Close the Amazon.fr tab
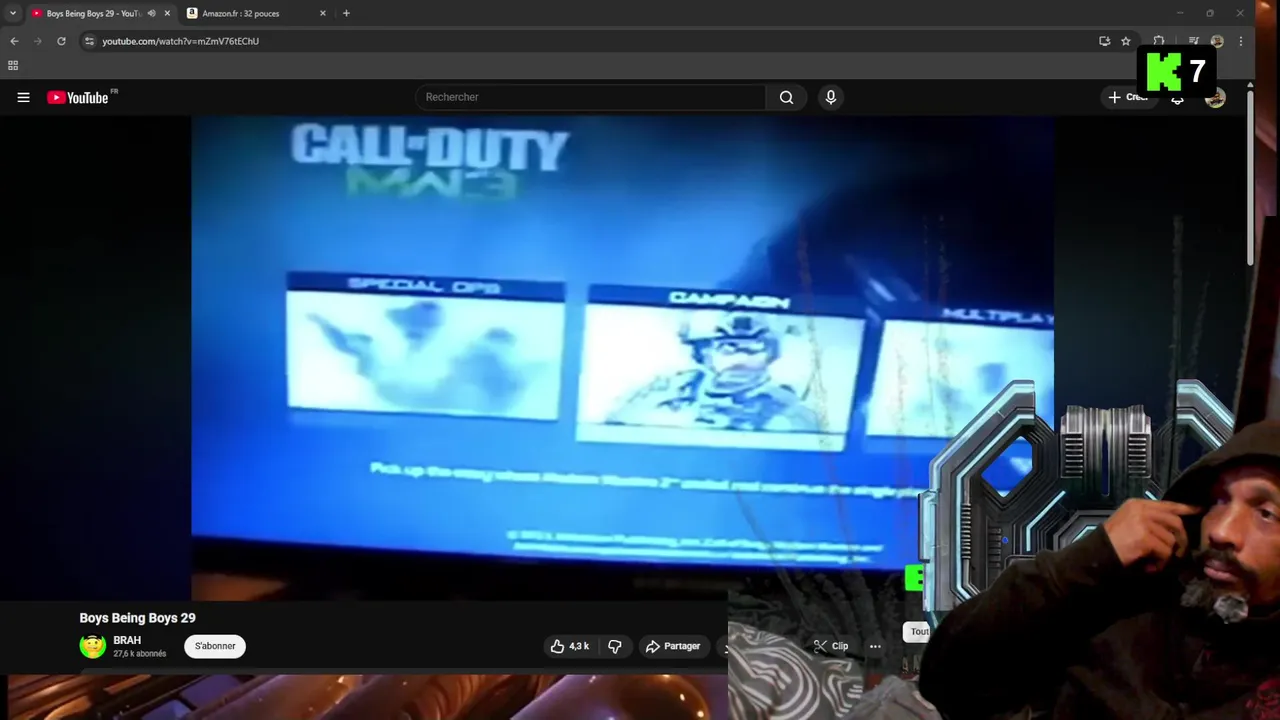This screenshot has width=1280, height=720. (x=322, y=13)
